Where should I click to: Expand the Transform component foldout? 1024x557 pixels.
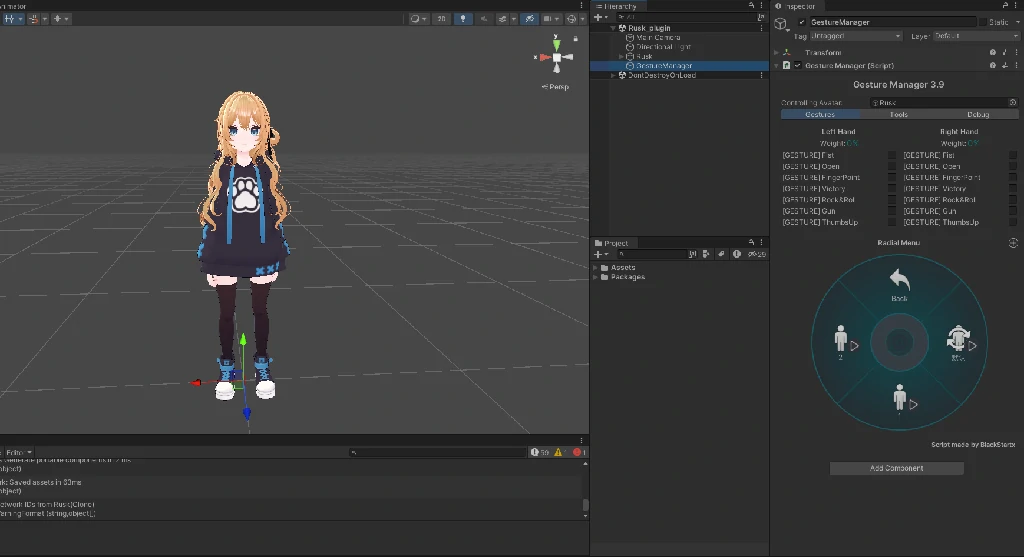coord(777,52)
